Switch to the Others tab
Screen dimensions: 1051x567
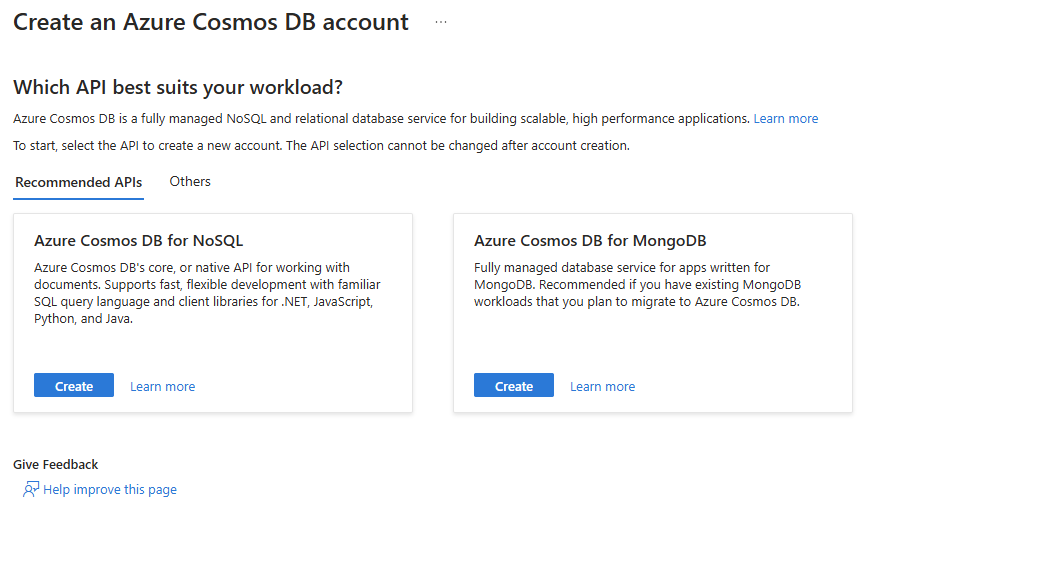pos(190,182)
